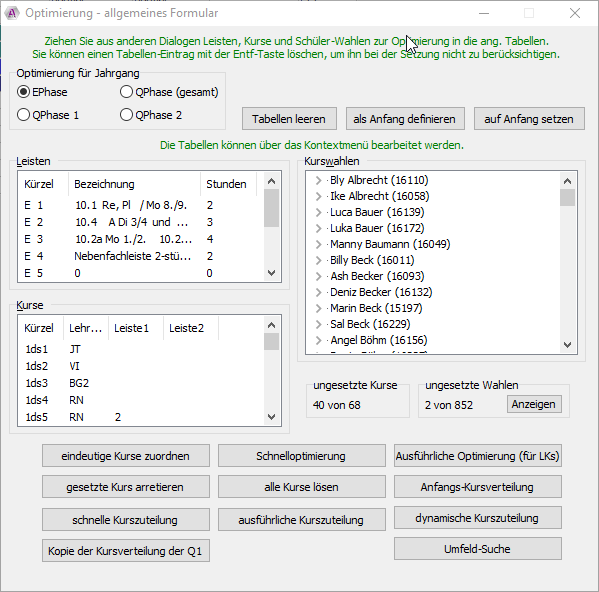Click Kürzel column header in Kurse
The height and width of the screenshot is (592, 599).
(x=41, y=328)
